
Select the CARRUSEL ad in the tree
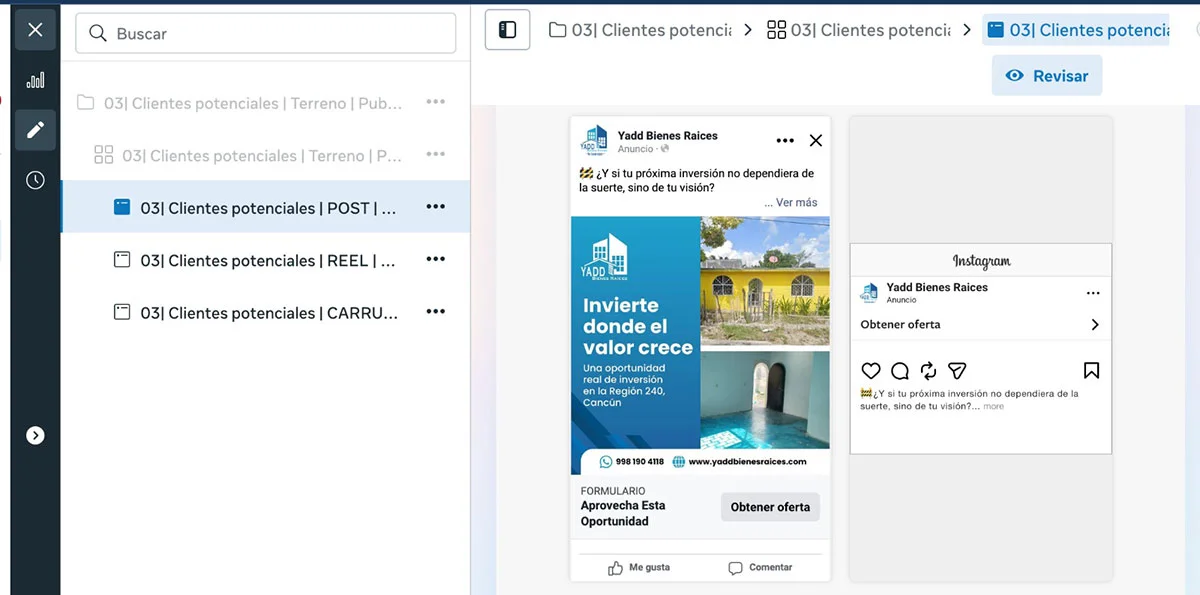(267, 313)
